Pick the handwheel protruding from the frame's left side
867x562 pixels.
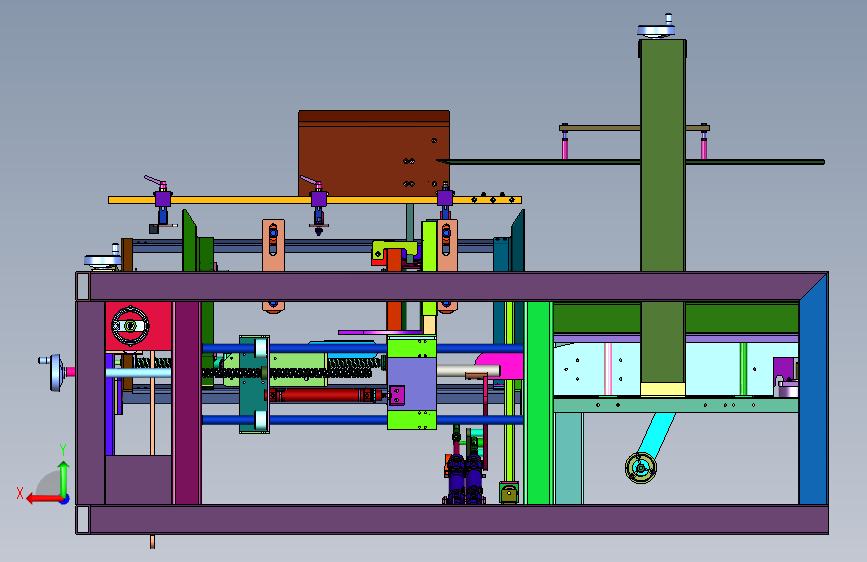click(56, 372)
